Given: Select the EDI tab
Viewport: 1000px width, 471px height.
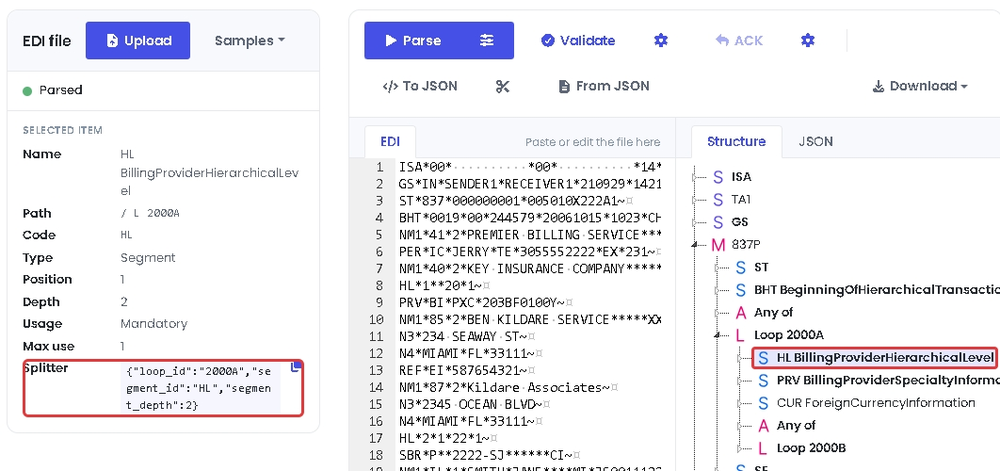Looking at the screenshot, I should [390, 141].
